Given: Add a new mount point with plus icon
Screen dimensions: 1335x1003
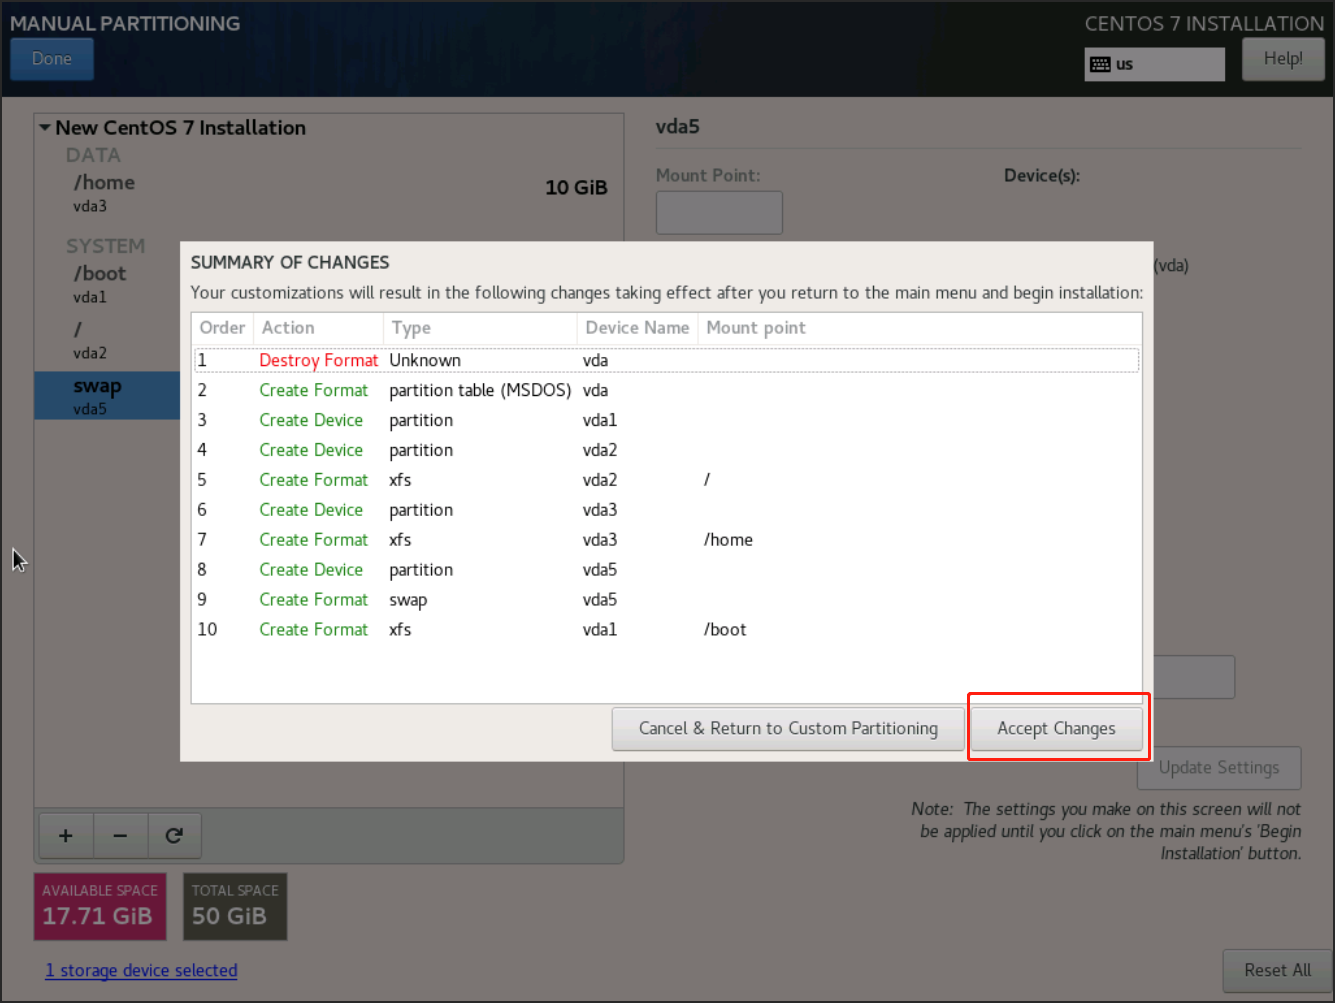Looking at the screenshot, I should [66, 835].
